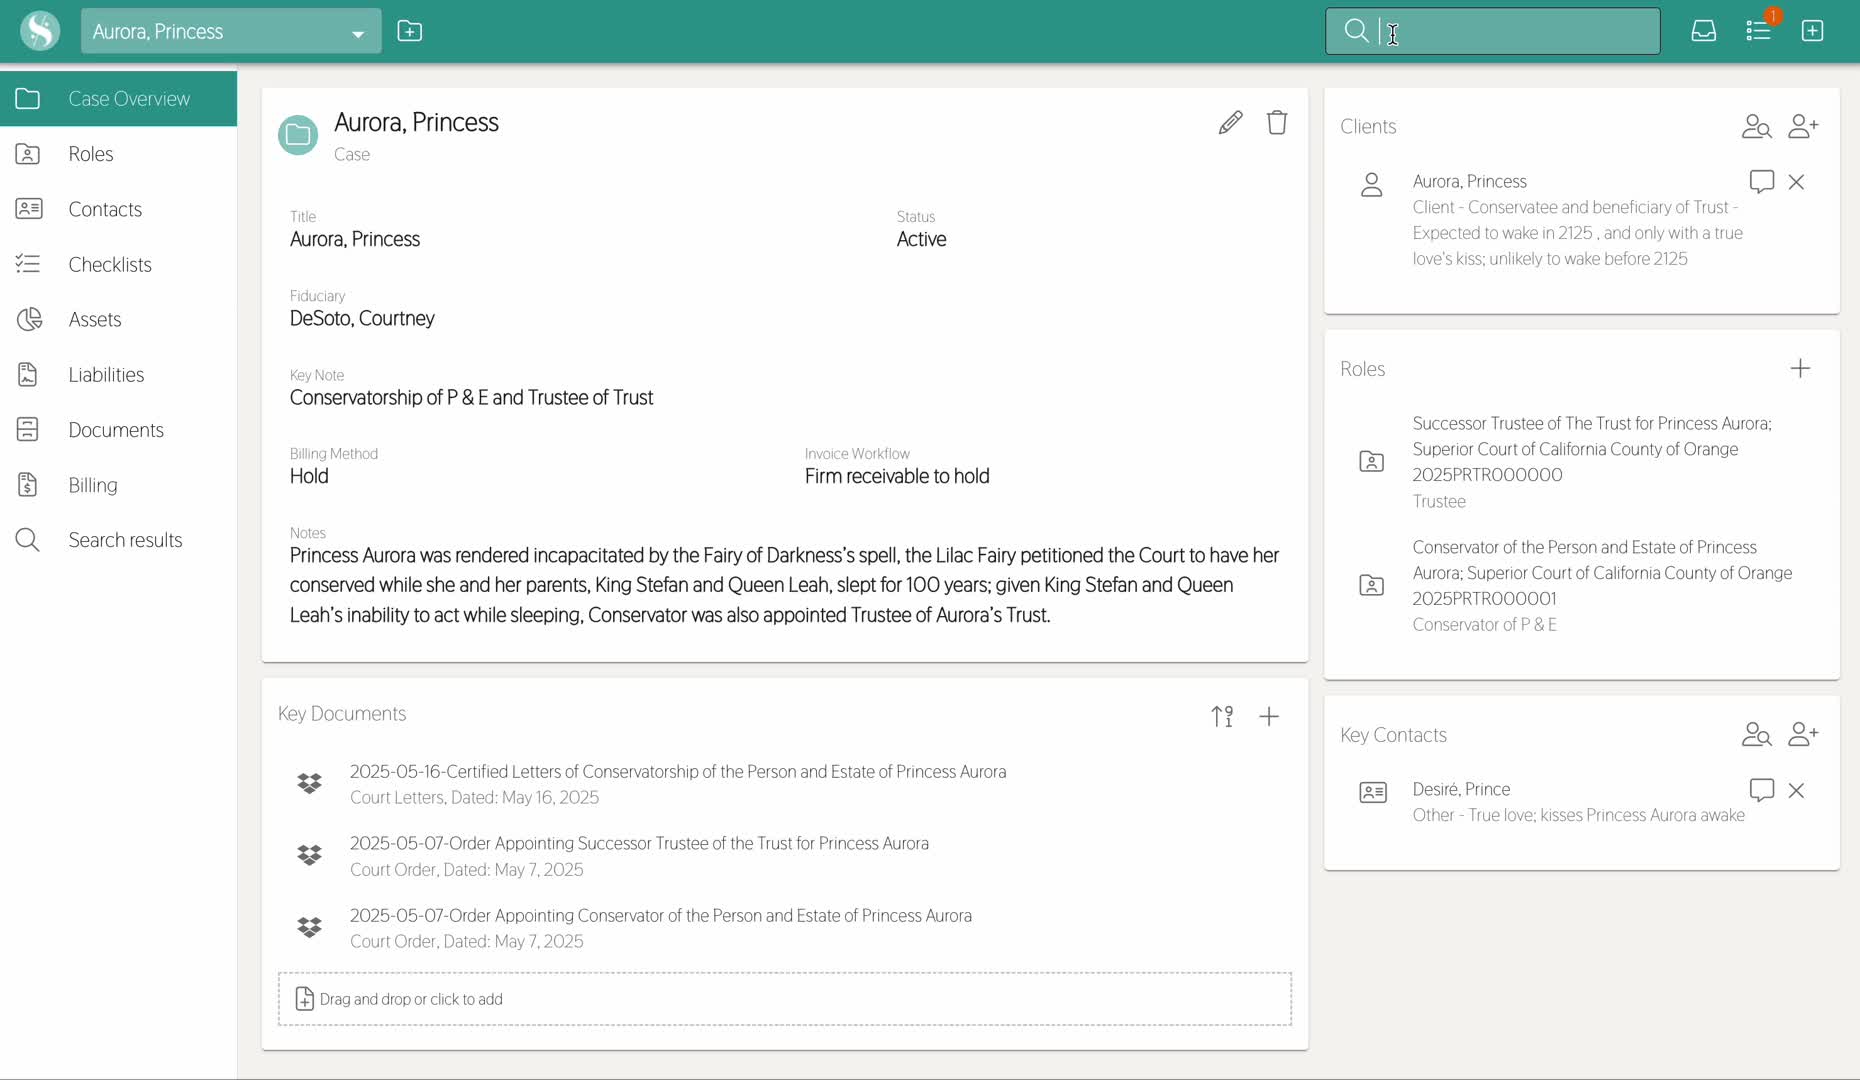Open Liabilities in the sidebar
1860x1080 pixels.
[x=118, y=374]
